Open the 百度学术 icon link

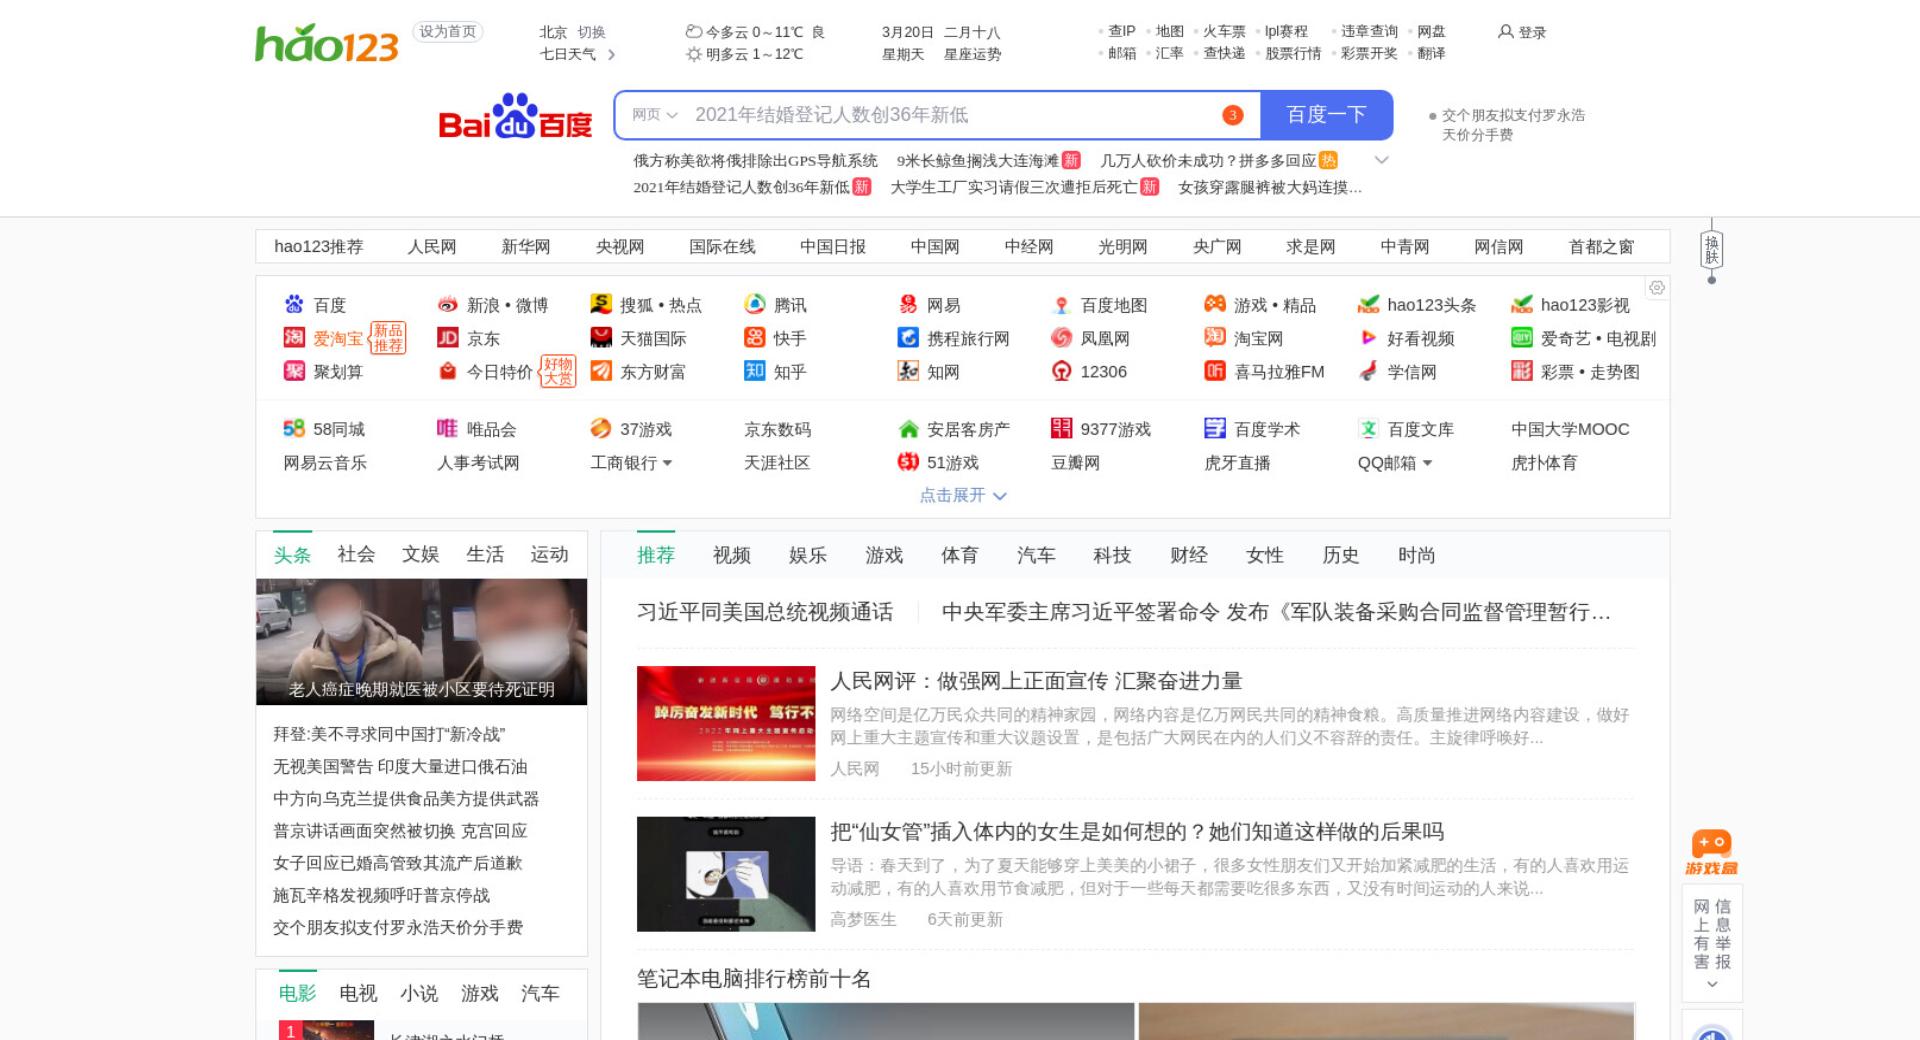(x=1215, y=429)
